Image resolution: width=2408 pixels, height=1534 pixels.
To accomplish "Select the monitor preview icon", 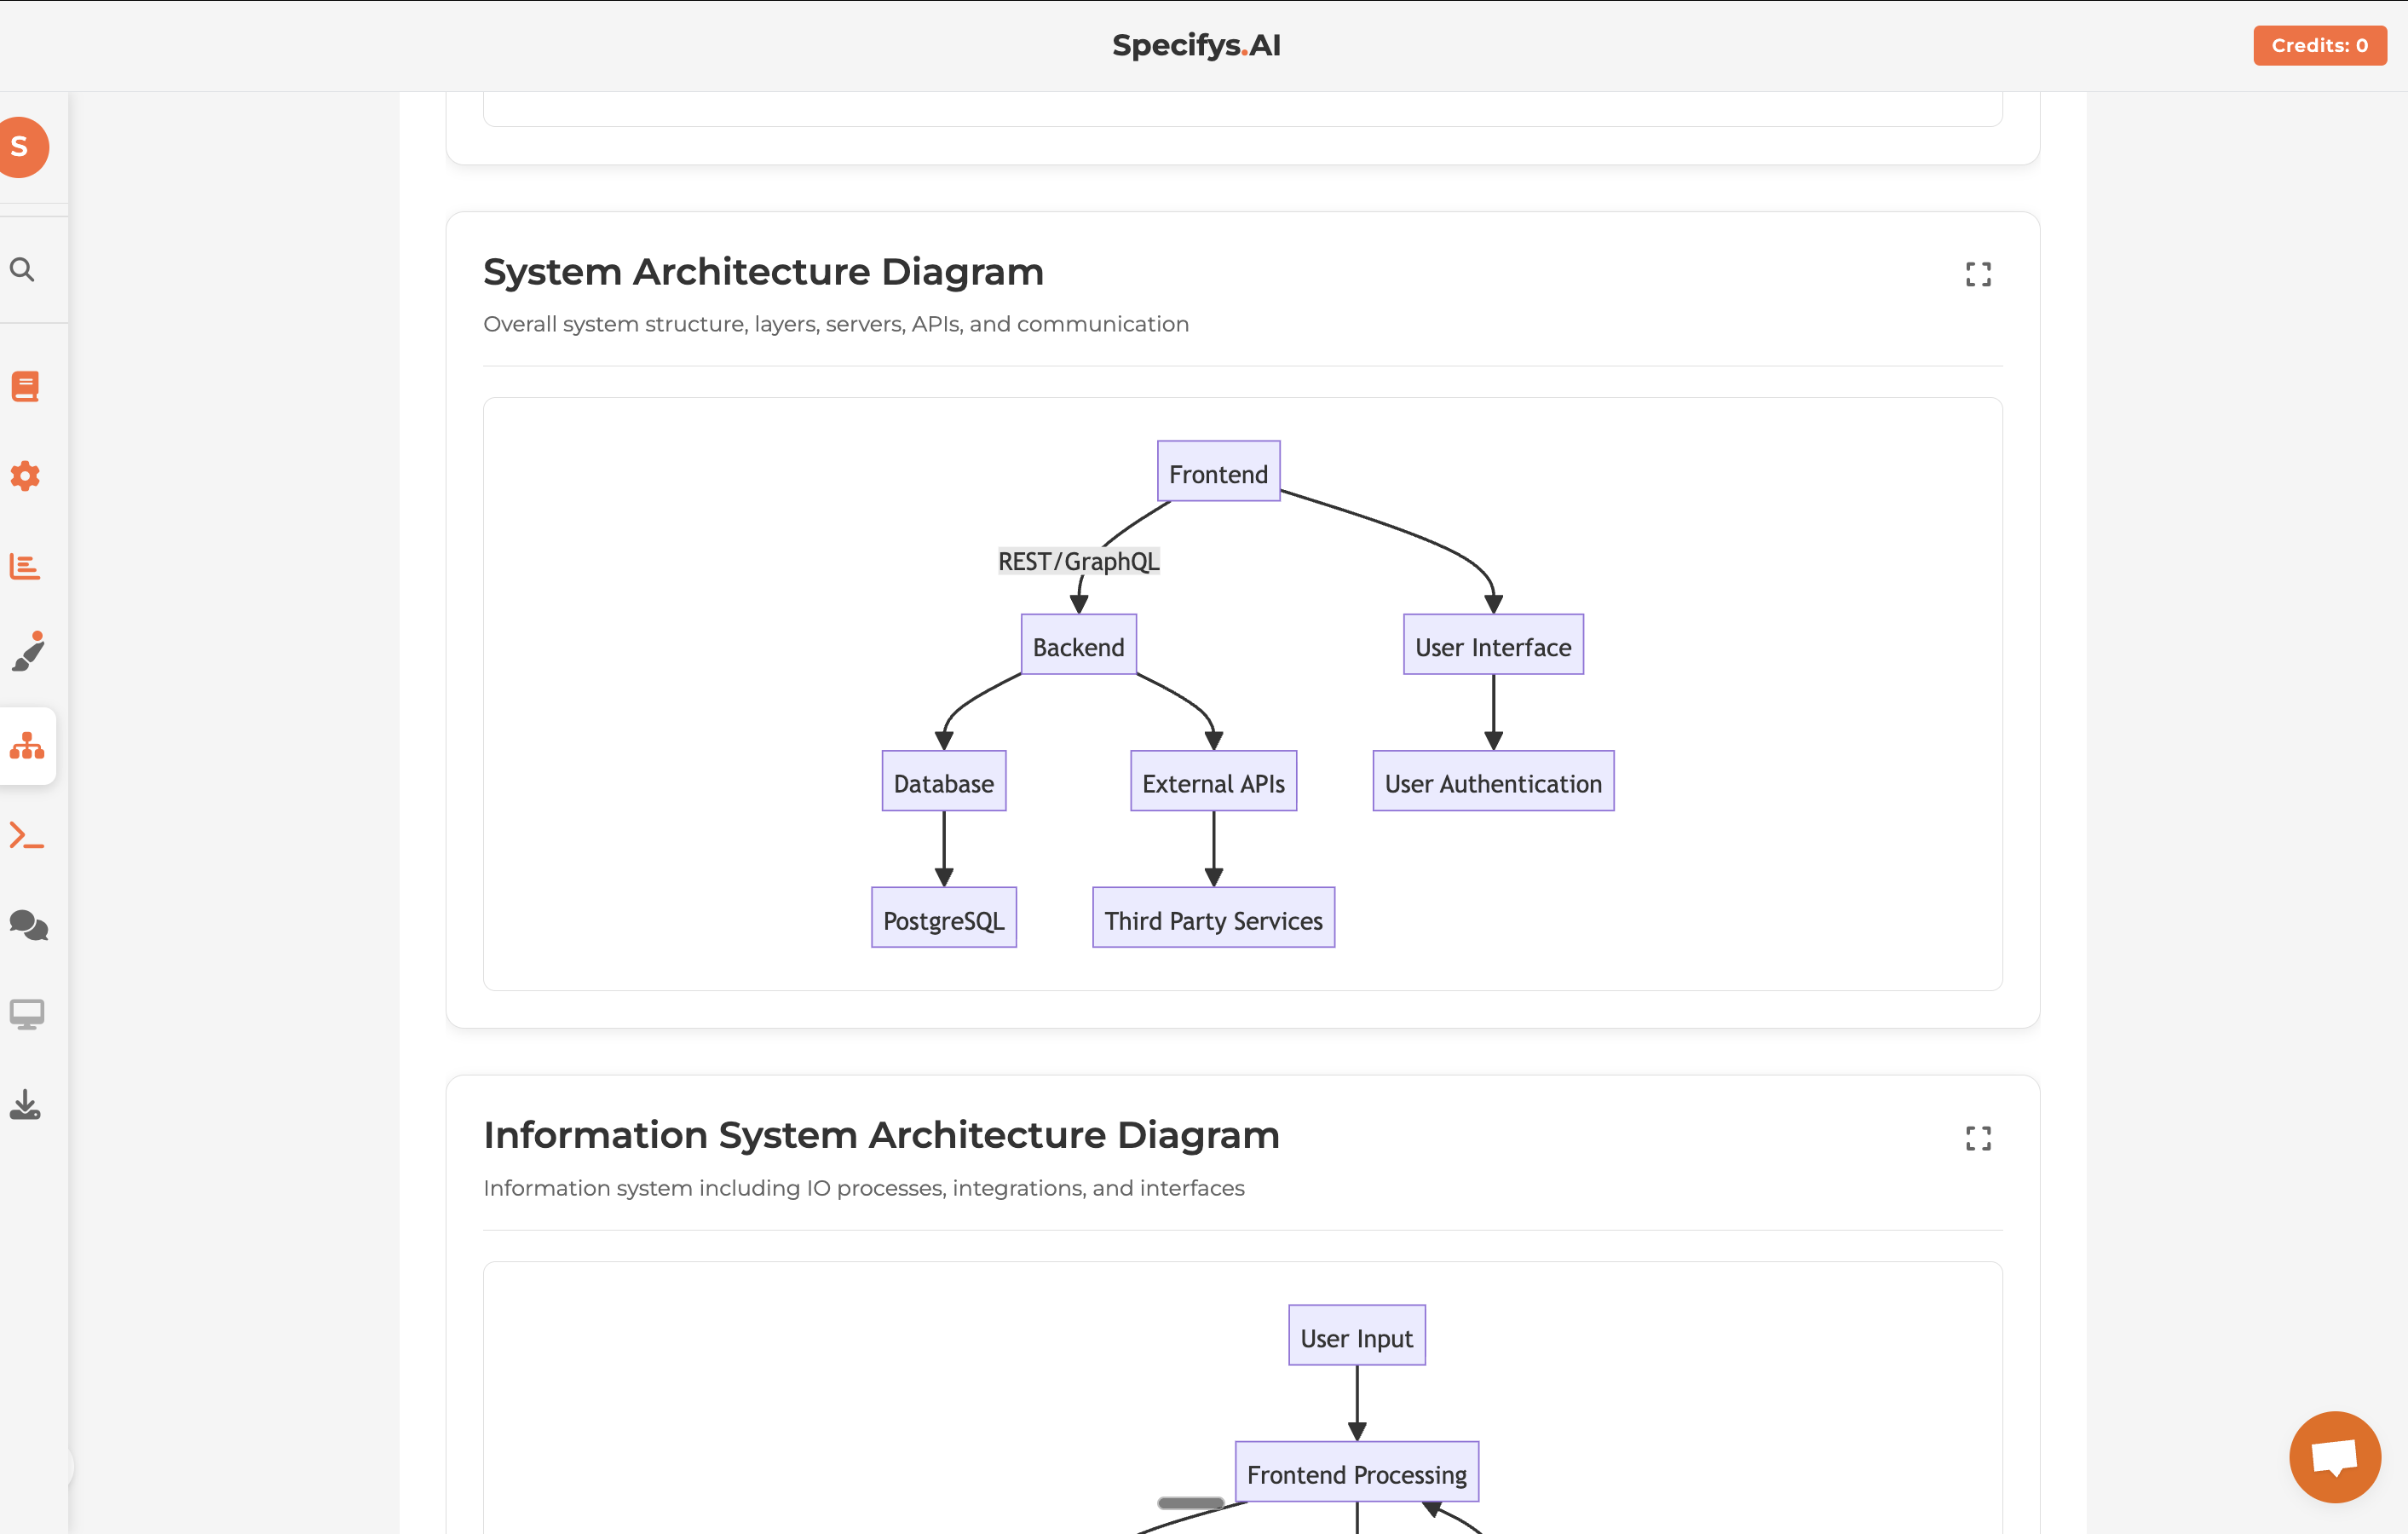I will point(27,1013).
